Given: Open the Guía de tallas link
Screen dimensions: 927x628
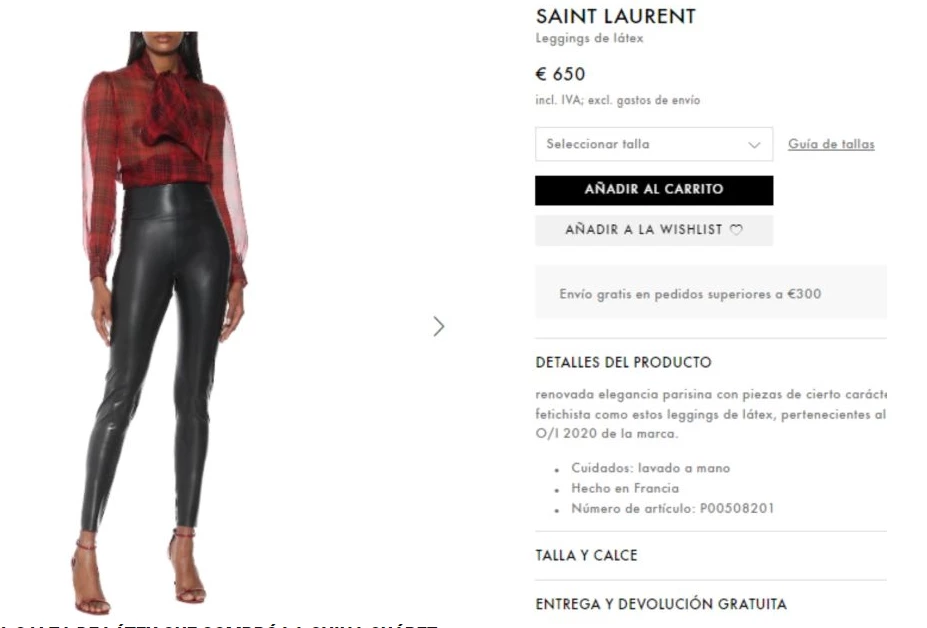Looking at the screenshot, I should pyautogui.click(x=831, y=144).
